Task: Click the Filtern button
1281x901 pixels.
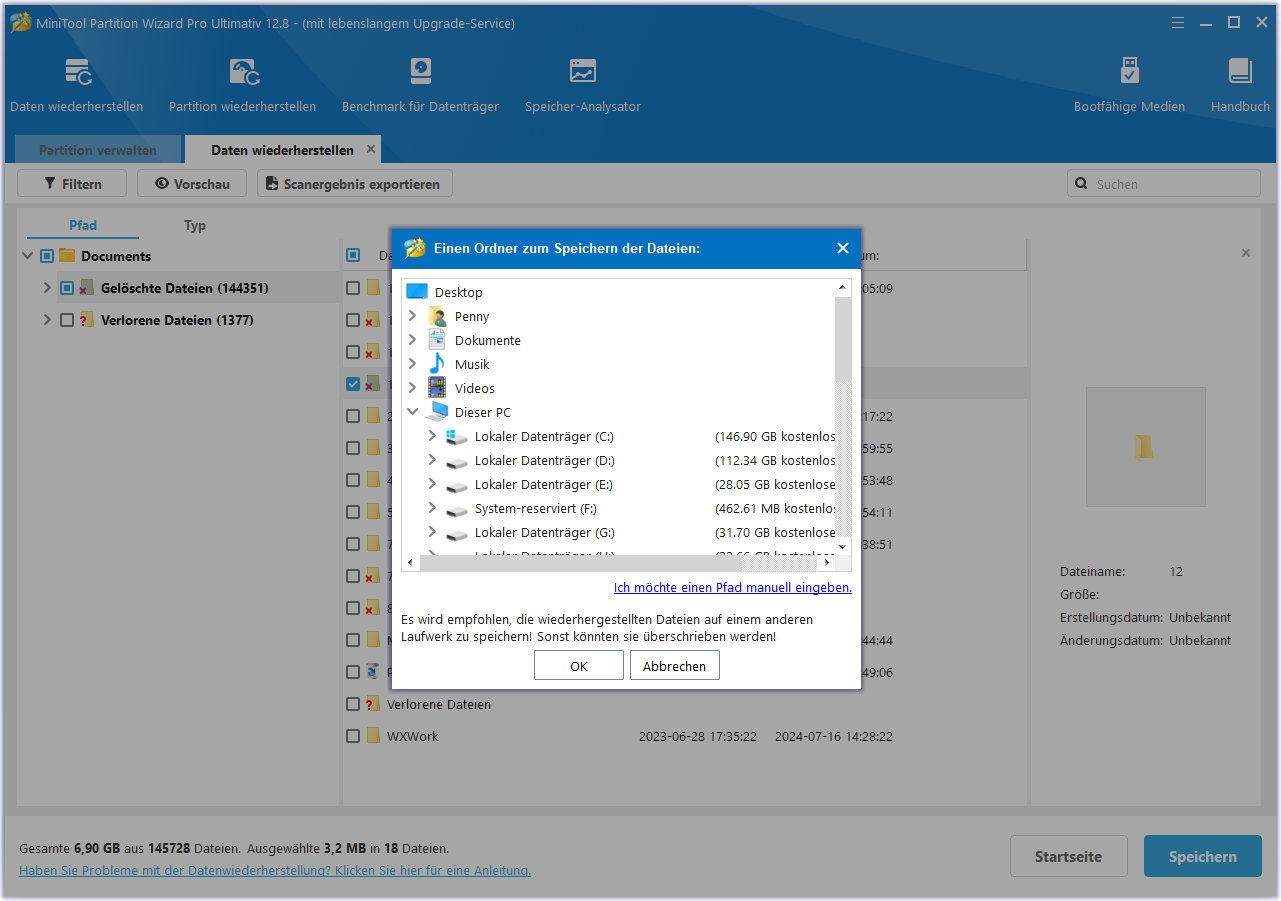Action: 73,184
